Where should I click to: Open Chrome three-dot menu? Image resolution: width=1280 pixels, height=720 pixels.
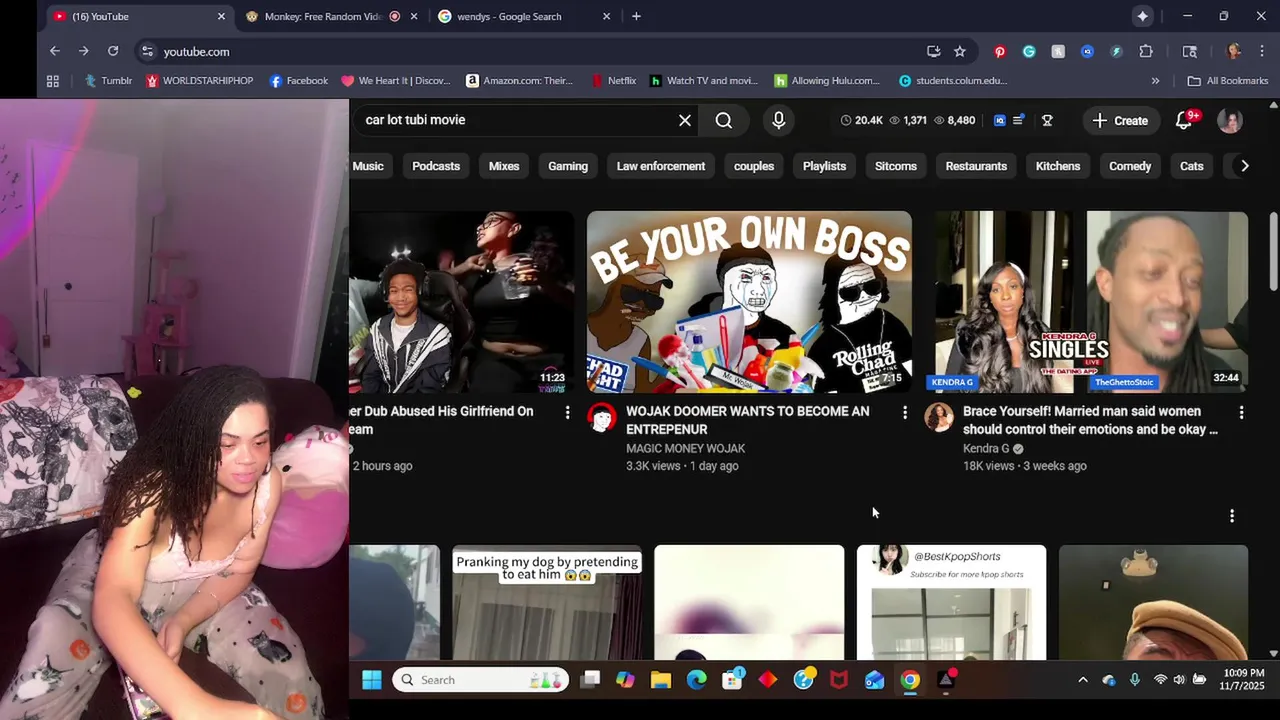click(x=1263, y=51)
